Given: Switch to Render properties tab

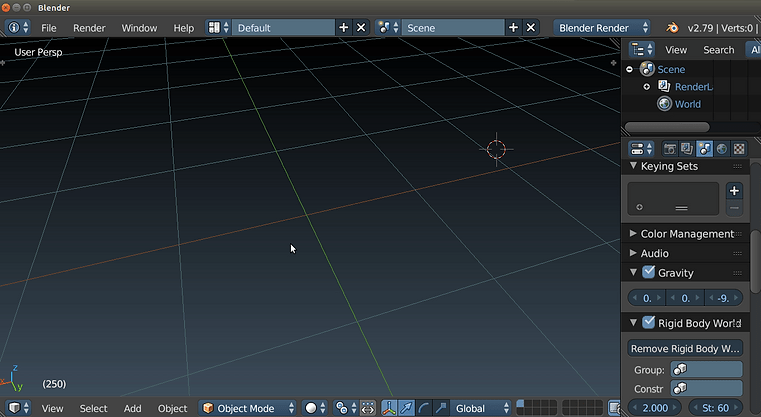Looking at the screenshot, I should point(670,149).
